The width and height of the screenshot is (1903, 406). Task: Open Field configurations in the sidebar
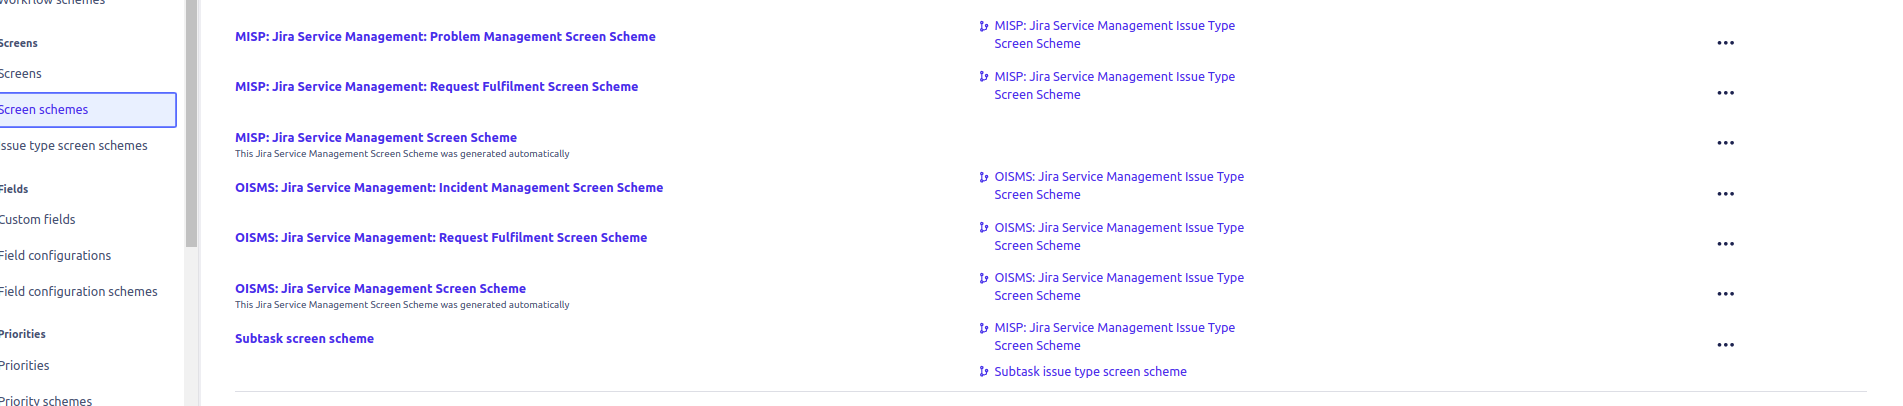click(x=55, y=256)
